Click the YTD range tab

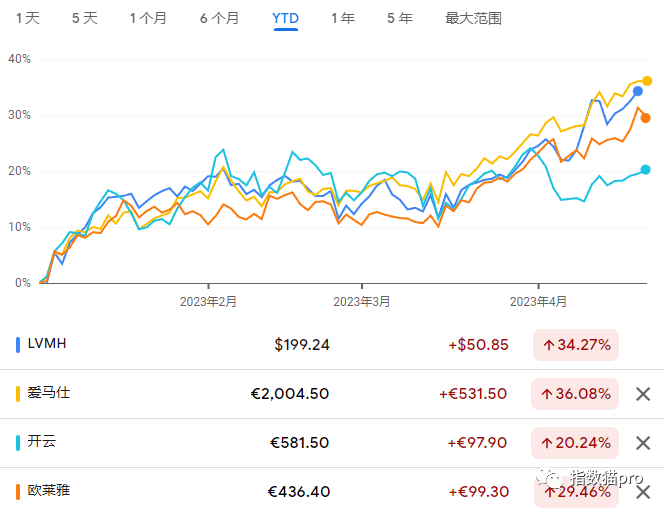click(x=286, y=18)
